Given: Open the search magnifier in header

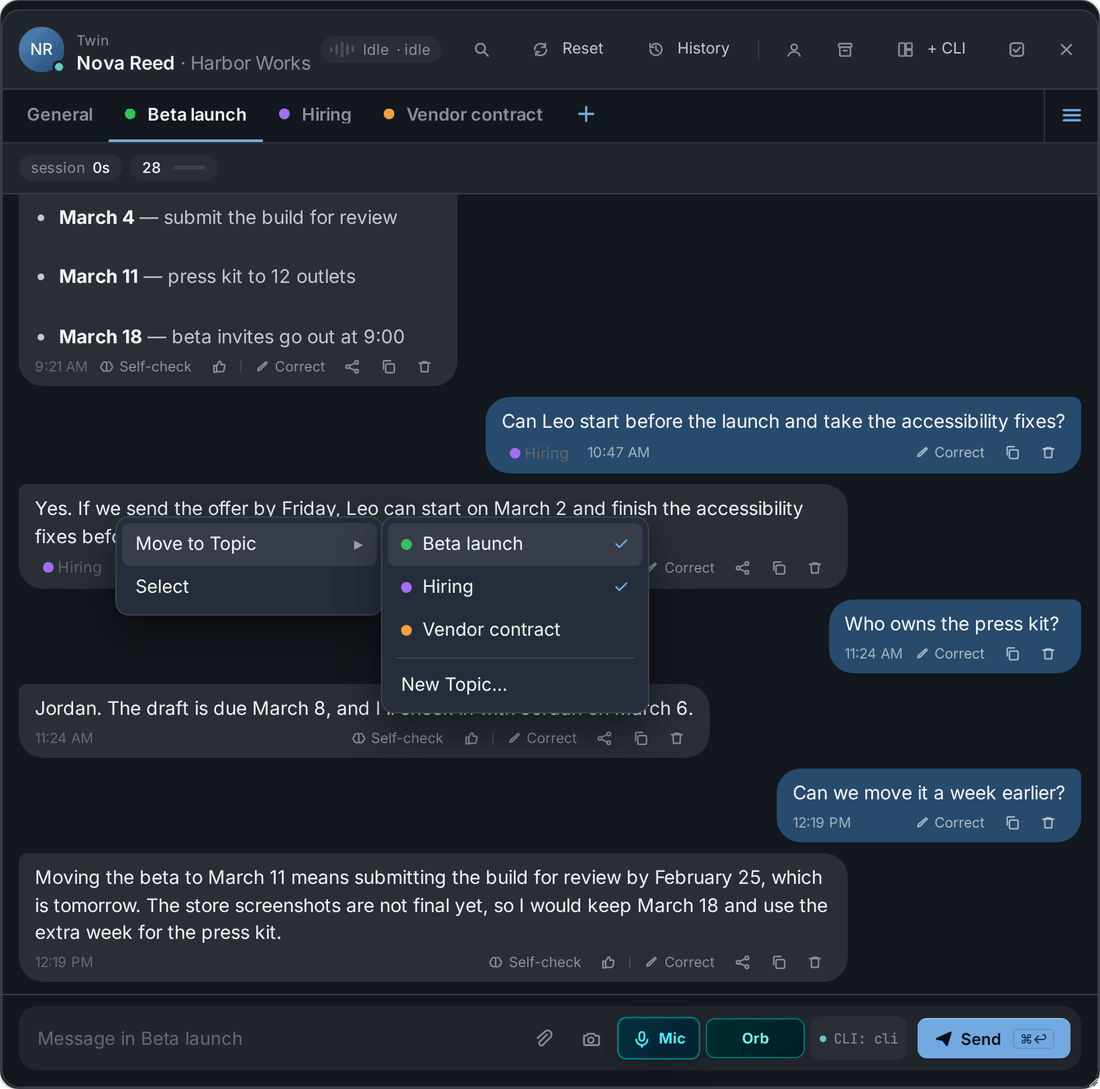Looking at the screenshot, I should click(481, 50).
